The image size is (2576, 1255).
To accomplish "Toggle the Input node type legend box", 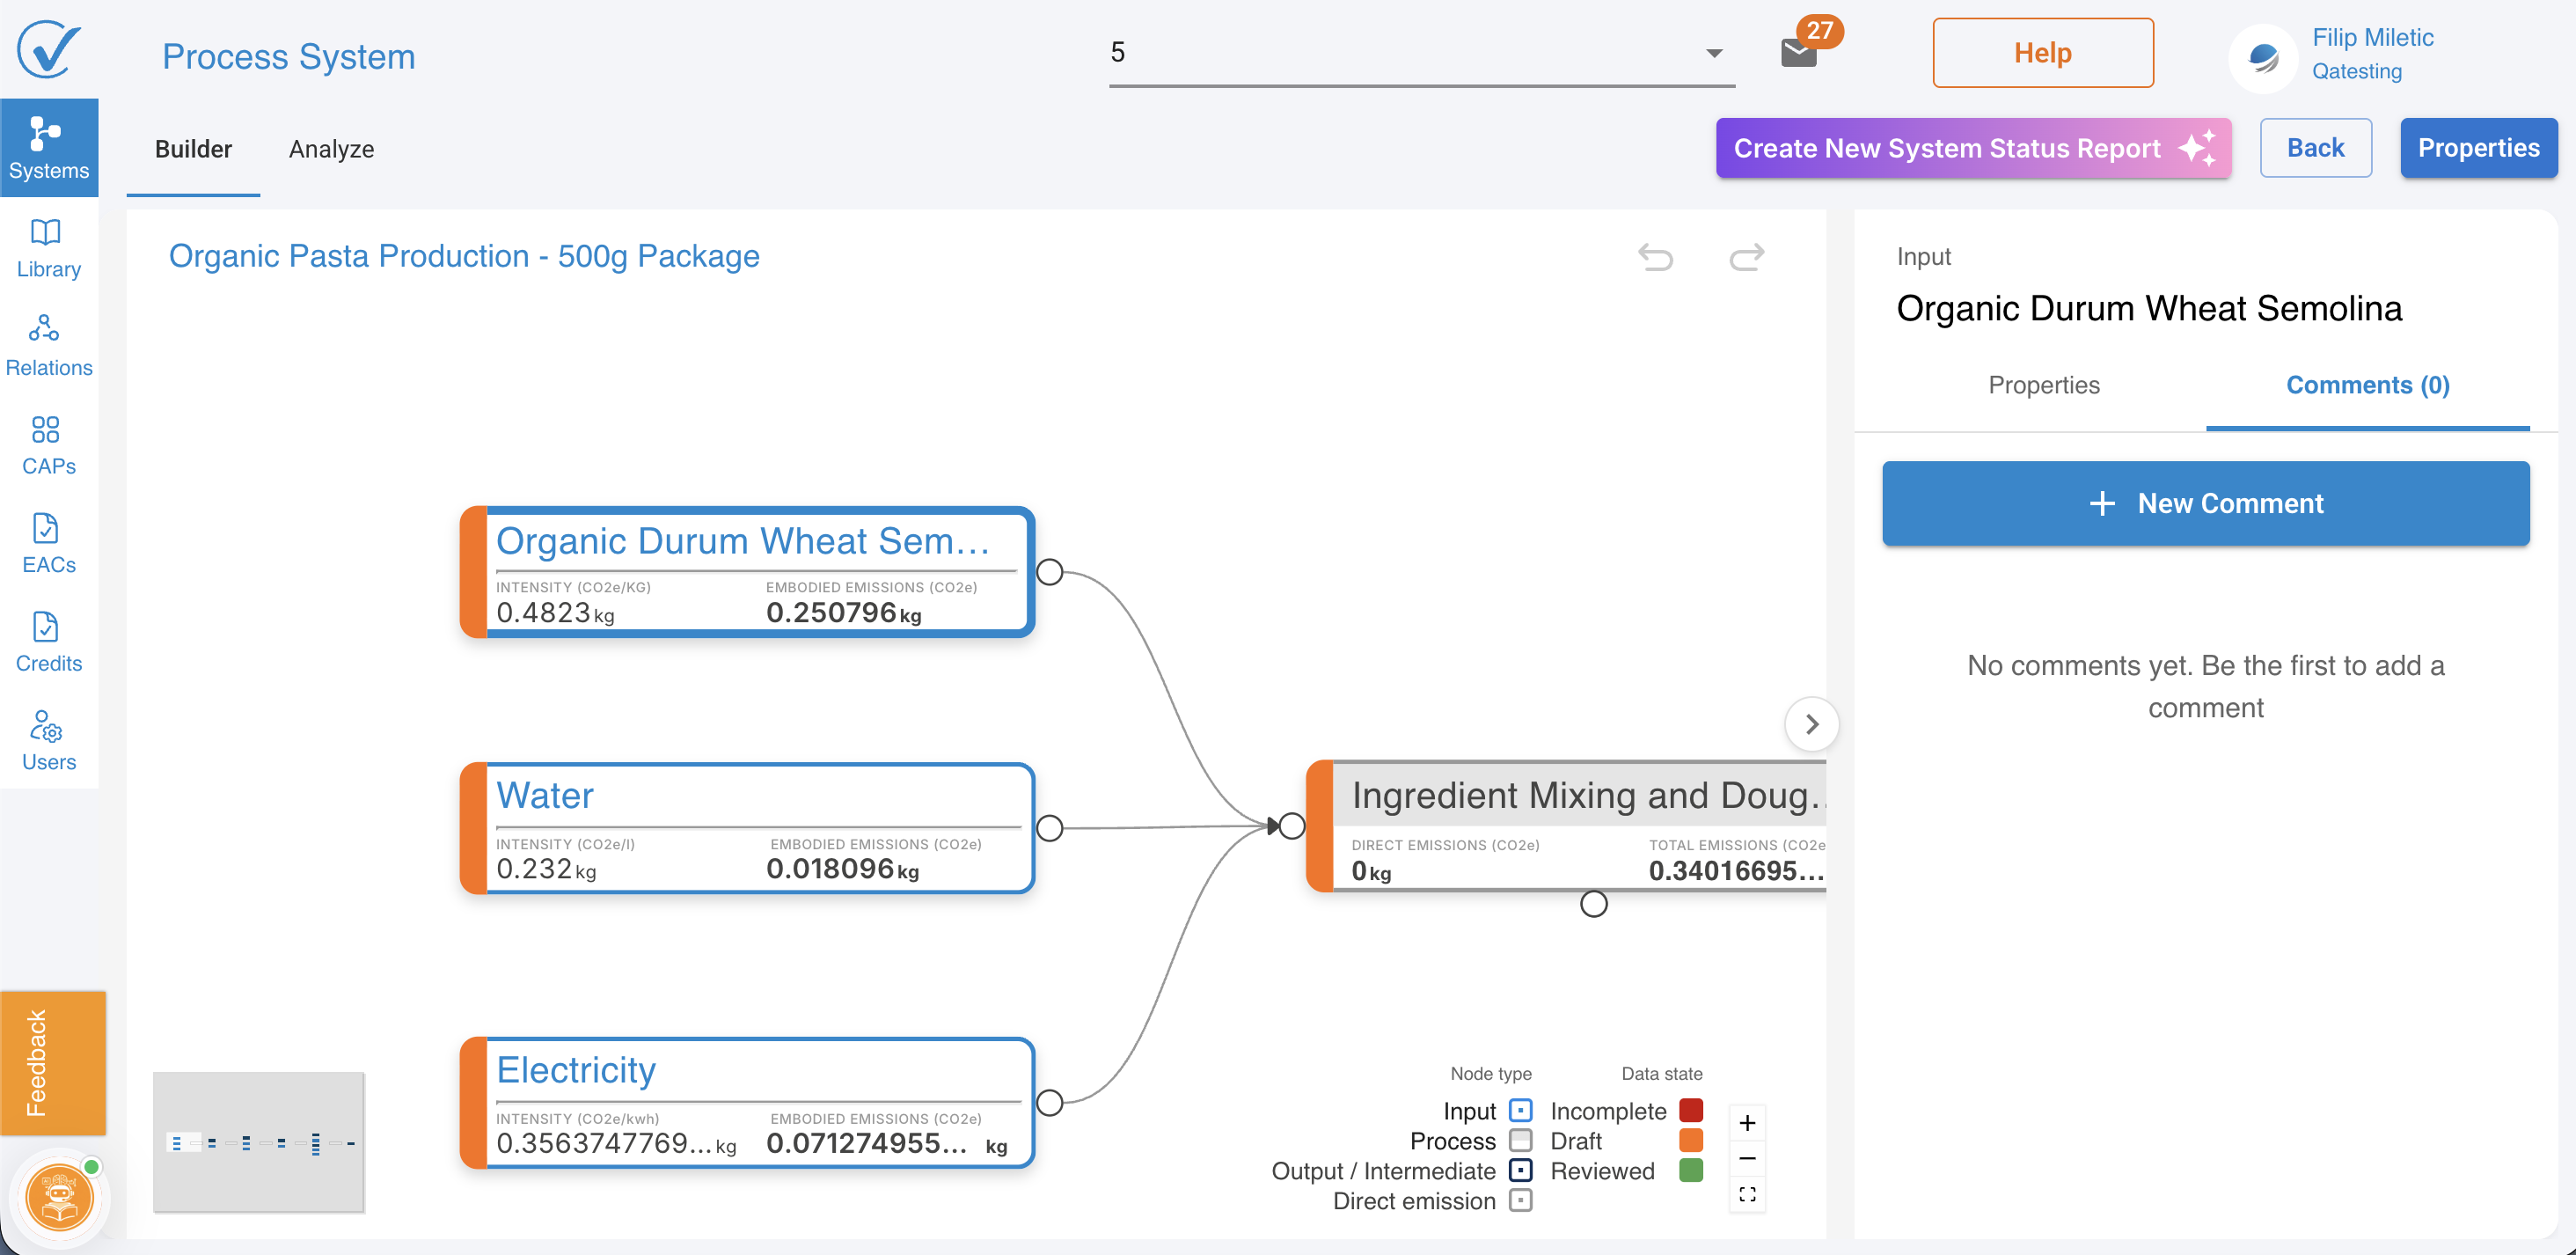I will coord(1520,1111).
